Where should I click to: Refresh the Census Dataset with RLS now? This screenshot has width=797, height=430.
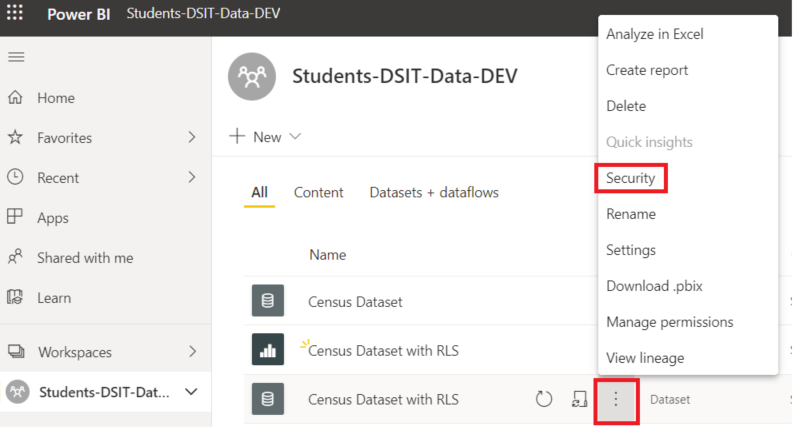pyautogui.click(x=544, y=399)
